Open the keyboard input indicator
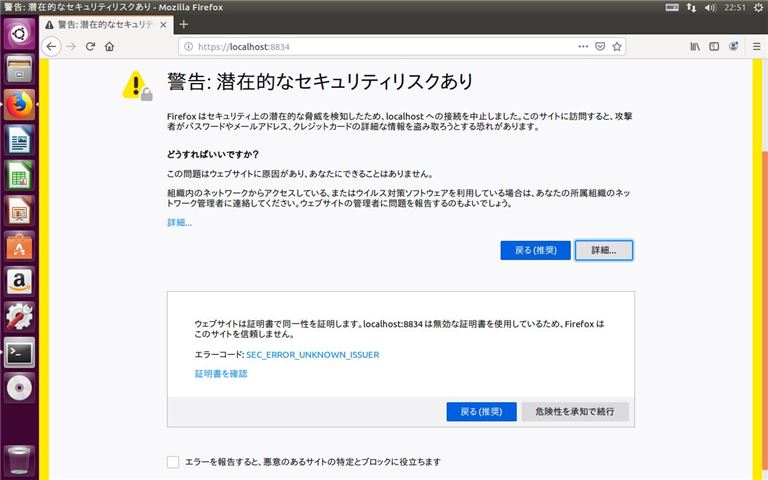768x480 pixels. tap(672, 7)
